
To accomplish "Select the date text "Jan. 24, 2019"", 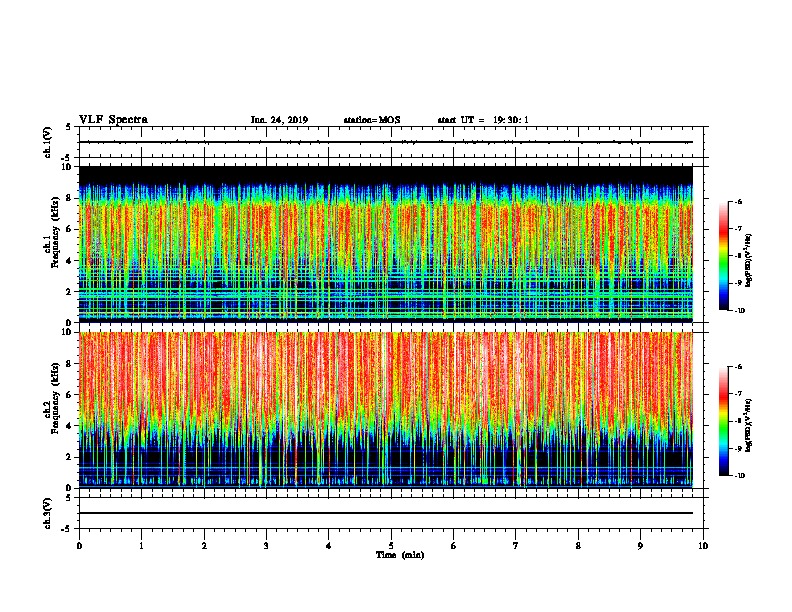I will (279, 120).
